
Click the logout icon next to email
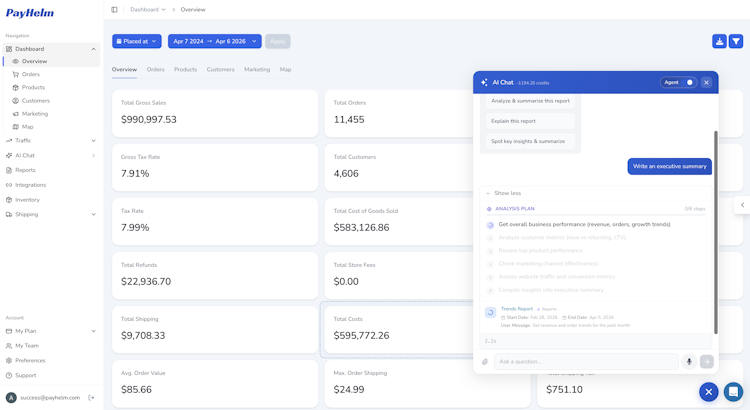pyautogui.click(x=91, y=398)
